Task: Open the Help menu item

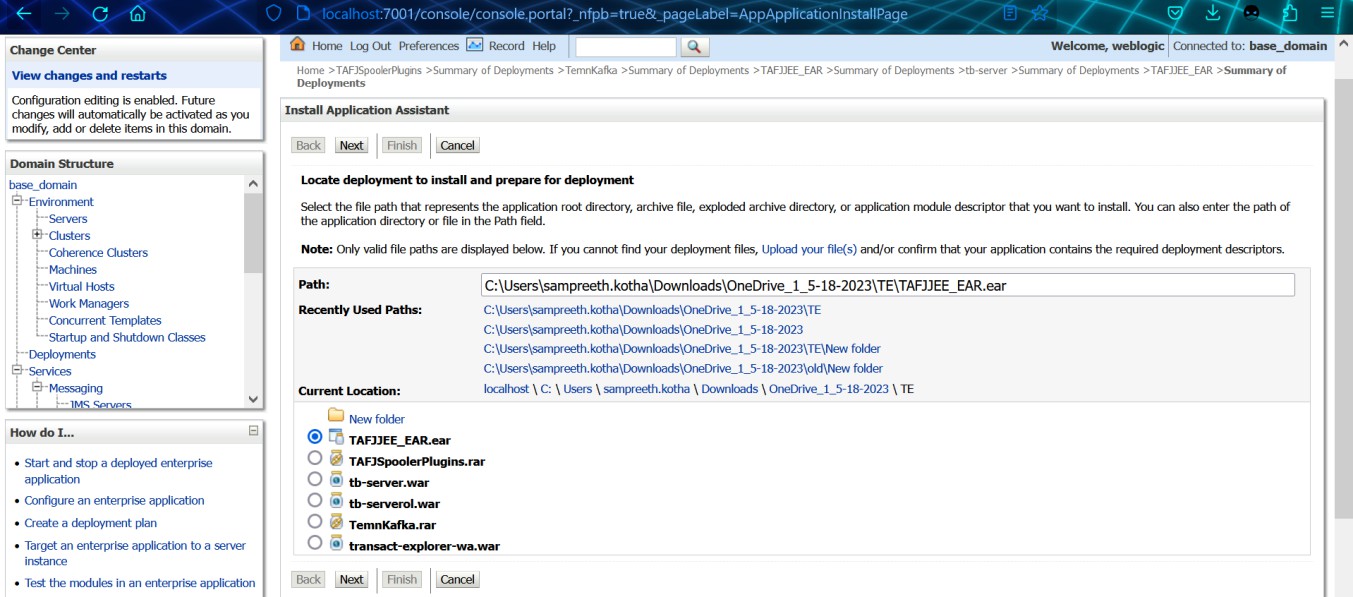Action: [544, 46]
